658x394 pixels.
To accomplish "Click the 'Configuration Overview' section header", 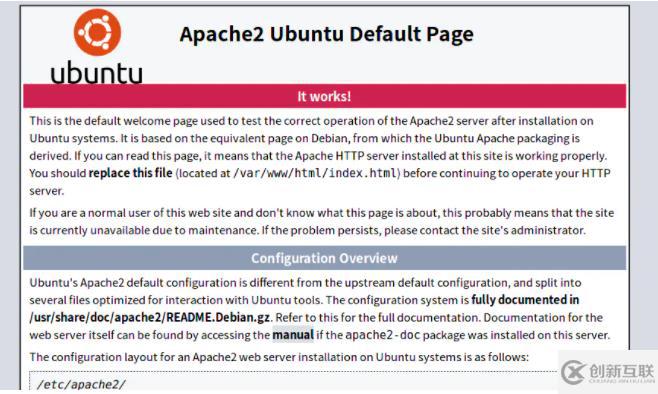I will 324,258.
